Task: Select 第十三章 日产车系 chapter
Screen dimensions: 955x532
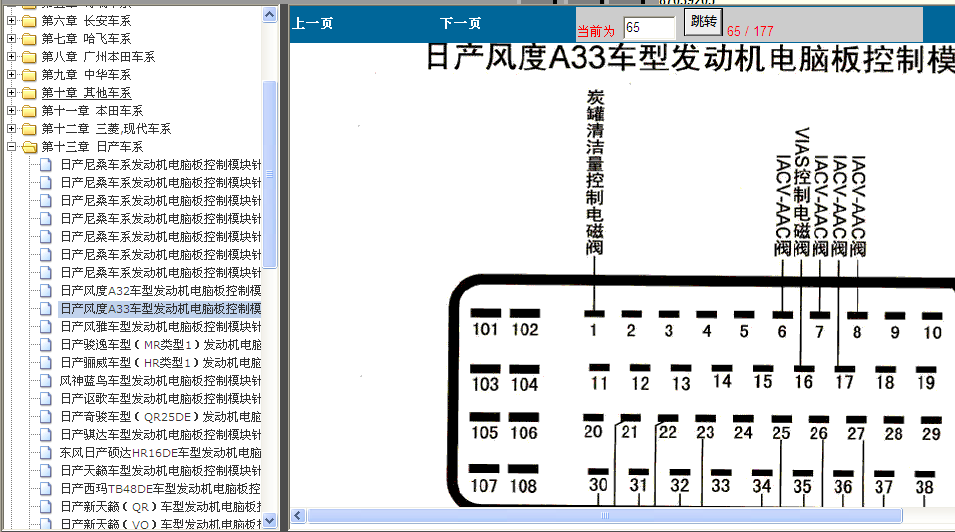Action: pyautogui.click(x=92, y=147)
